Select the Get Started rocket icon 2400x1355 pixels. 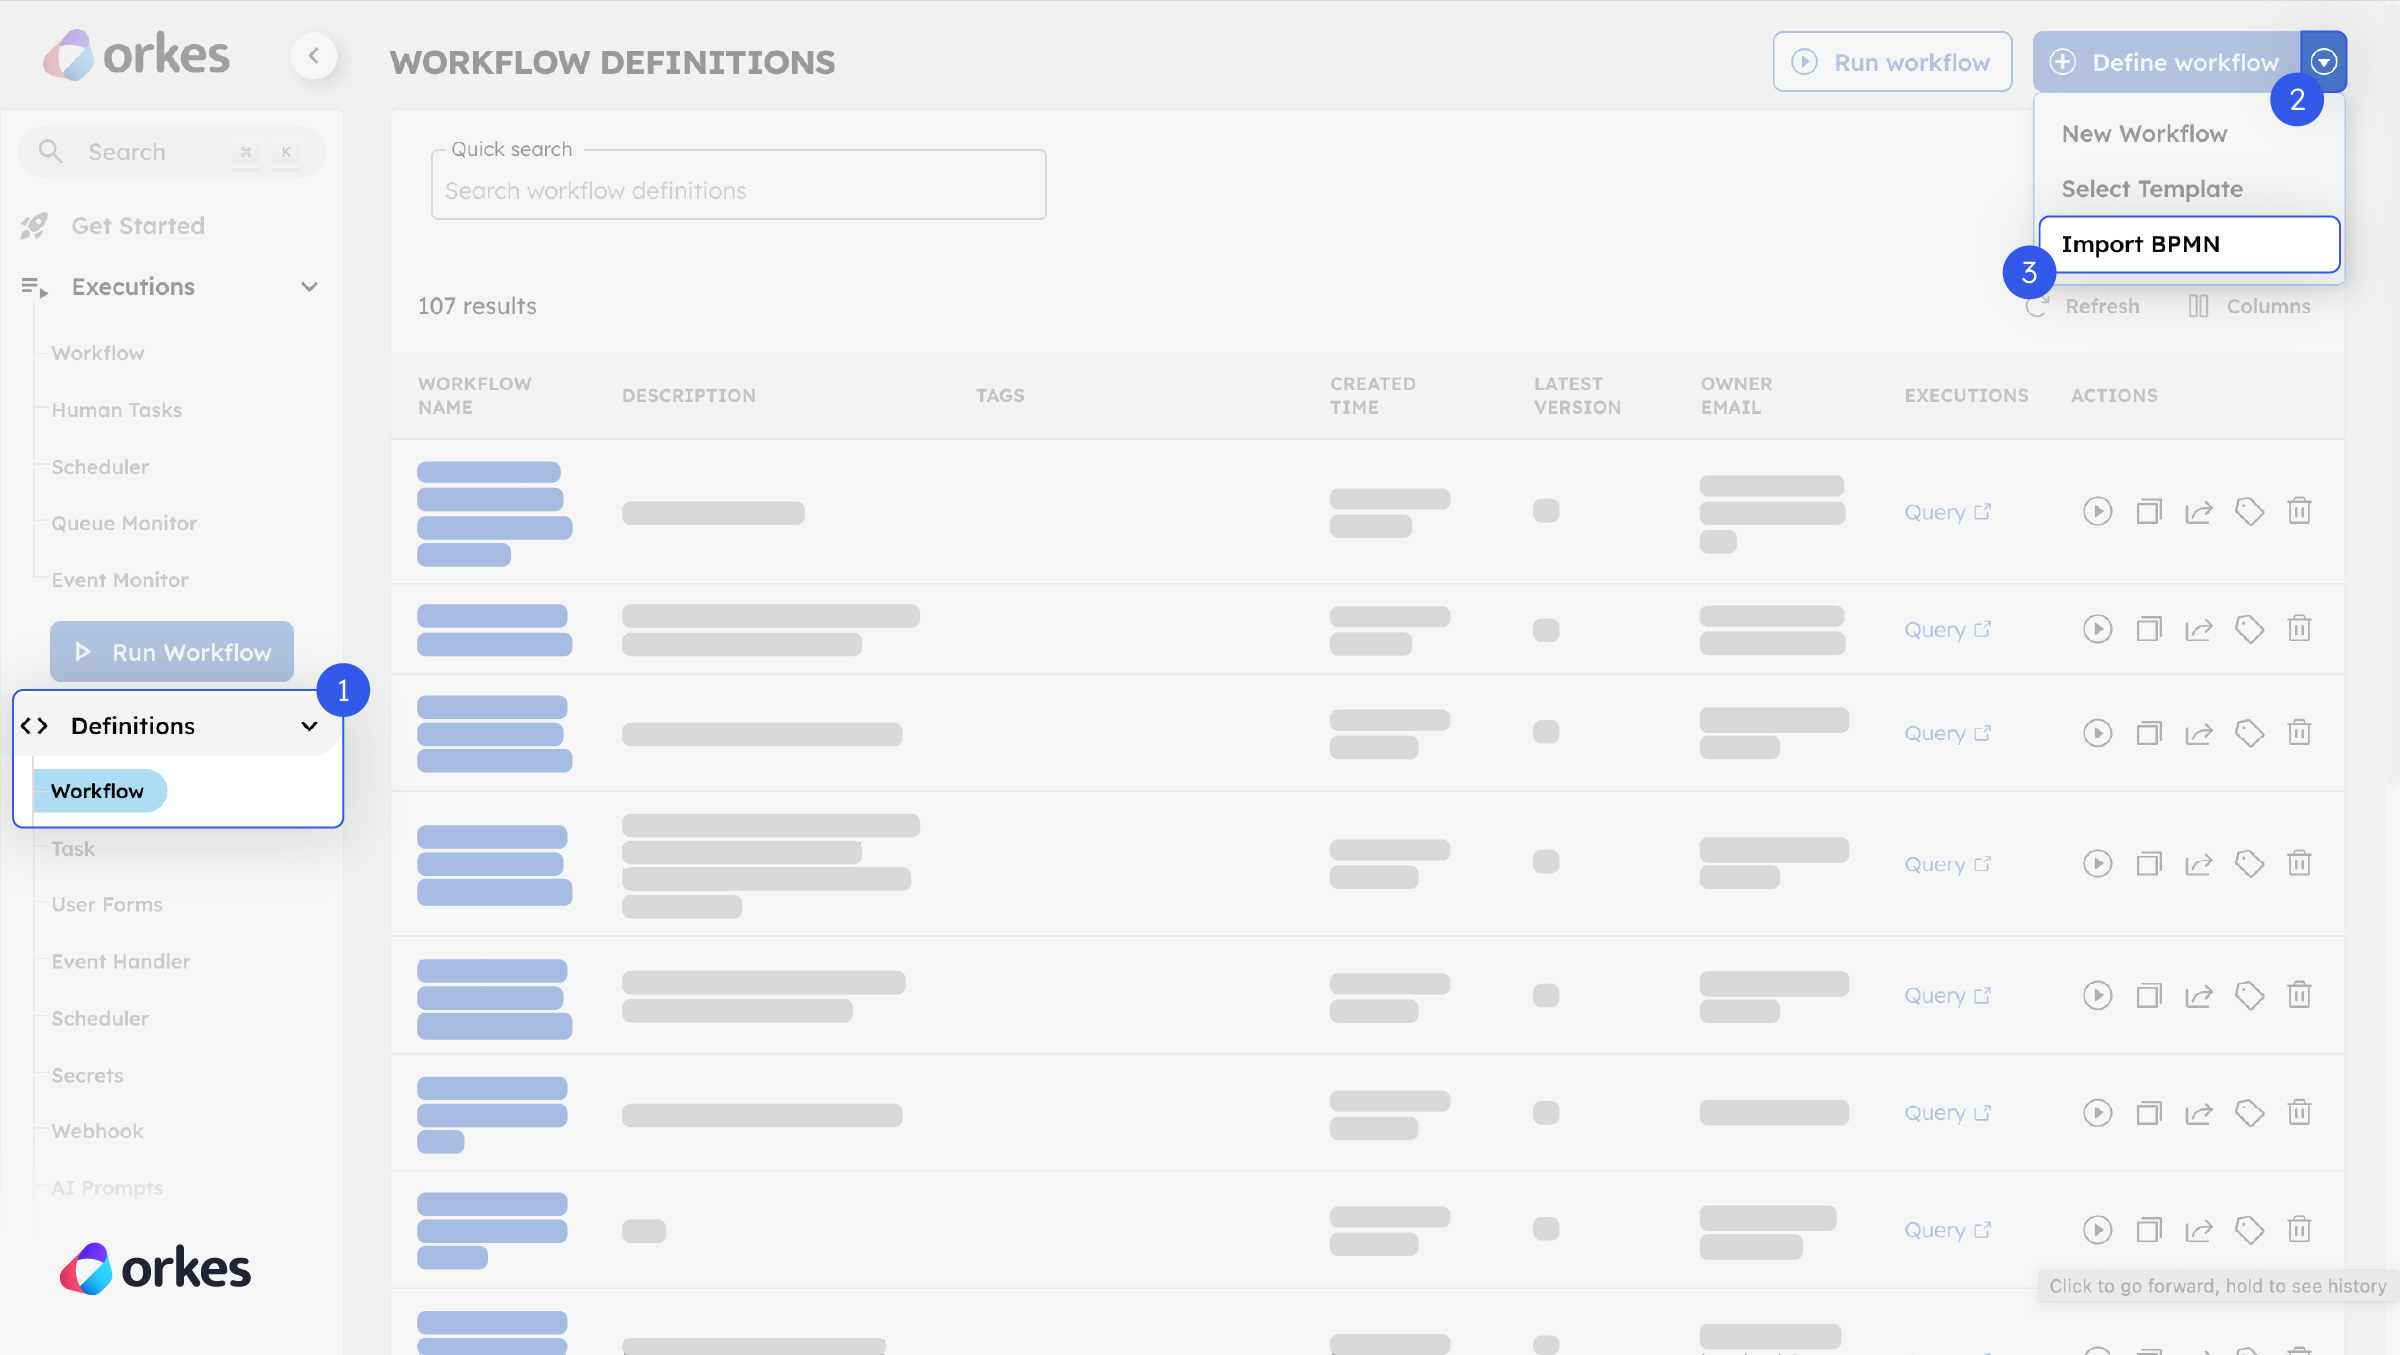click(33, 225)
